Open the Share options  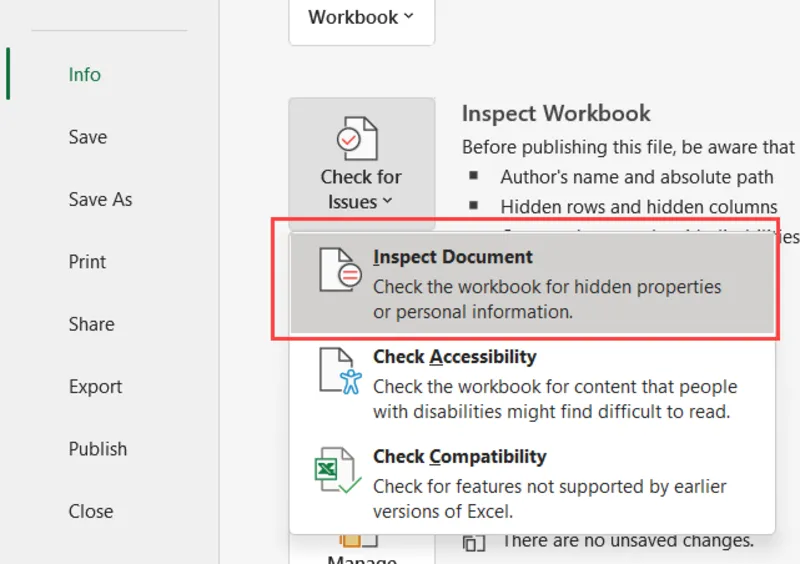click(91, 324)
